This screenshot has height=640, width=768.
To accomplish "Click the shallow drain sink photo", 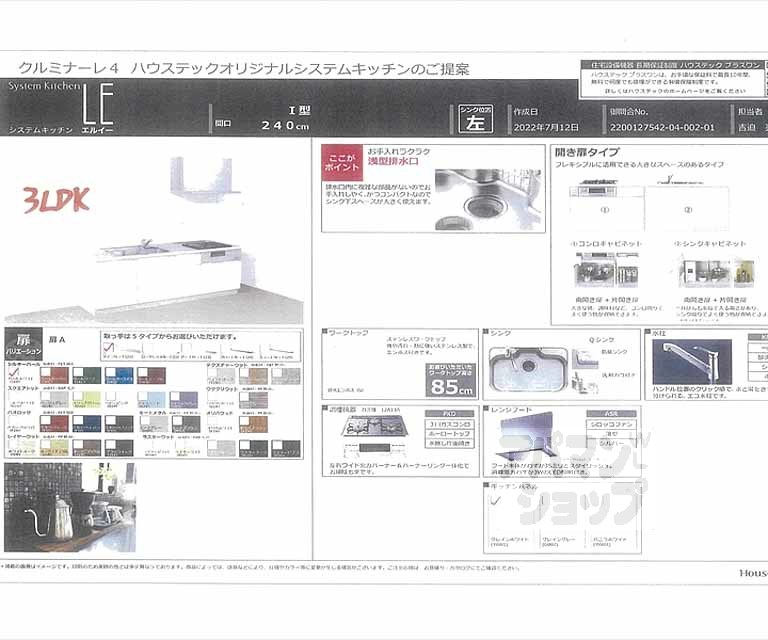I will pyautogui.click(x=487, y=193).
